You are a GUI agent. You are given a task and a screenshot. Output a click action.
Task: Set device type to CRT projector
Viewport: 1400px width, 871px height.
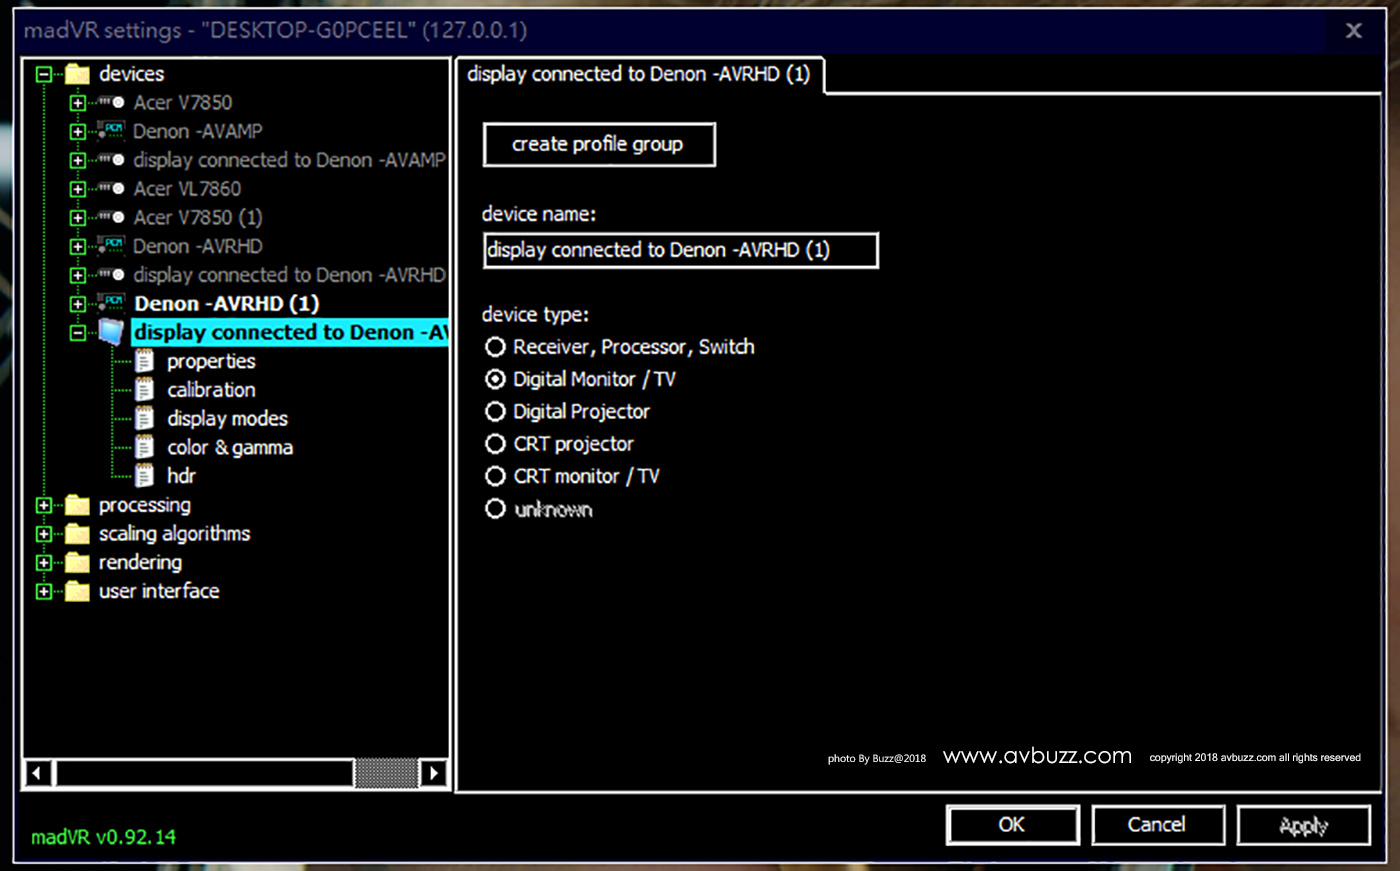point(495,444)
